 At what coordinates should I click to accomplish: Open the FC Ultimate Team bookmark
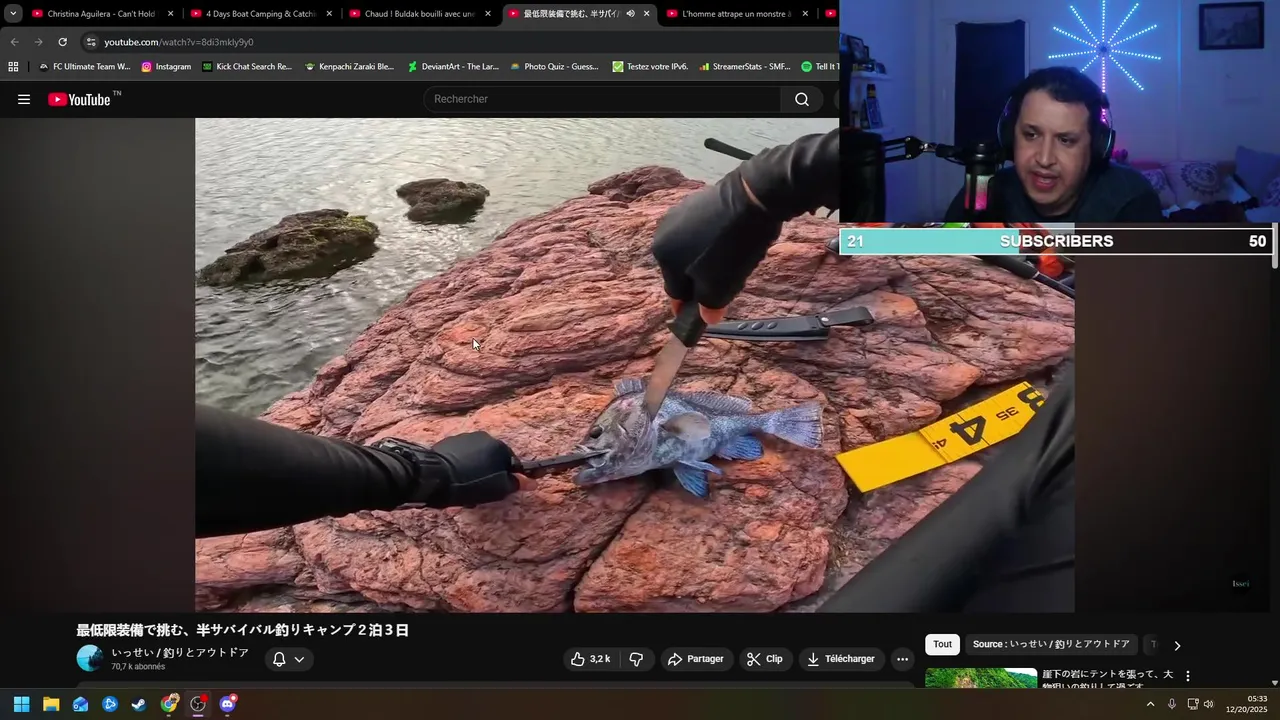tap(84, 67)
